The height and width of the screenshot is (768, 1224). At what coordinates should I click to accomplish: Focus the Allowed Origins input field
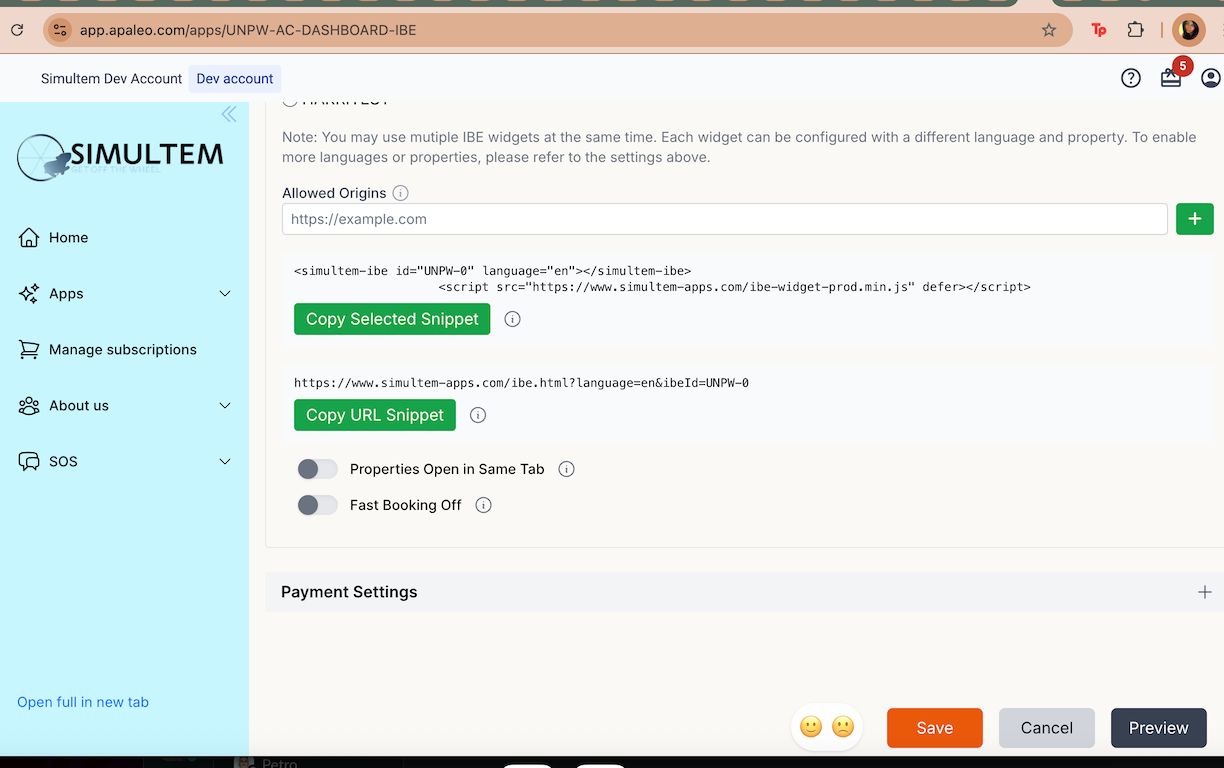725,219
